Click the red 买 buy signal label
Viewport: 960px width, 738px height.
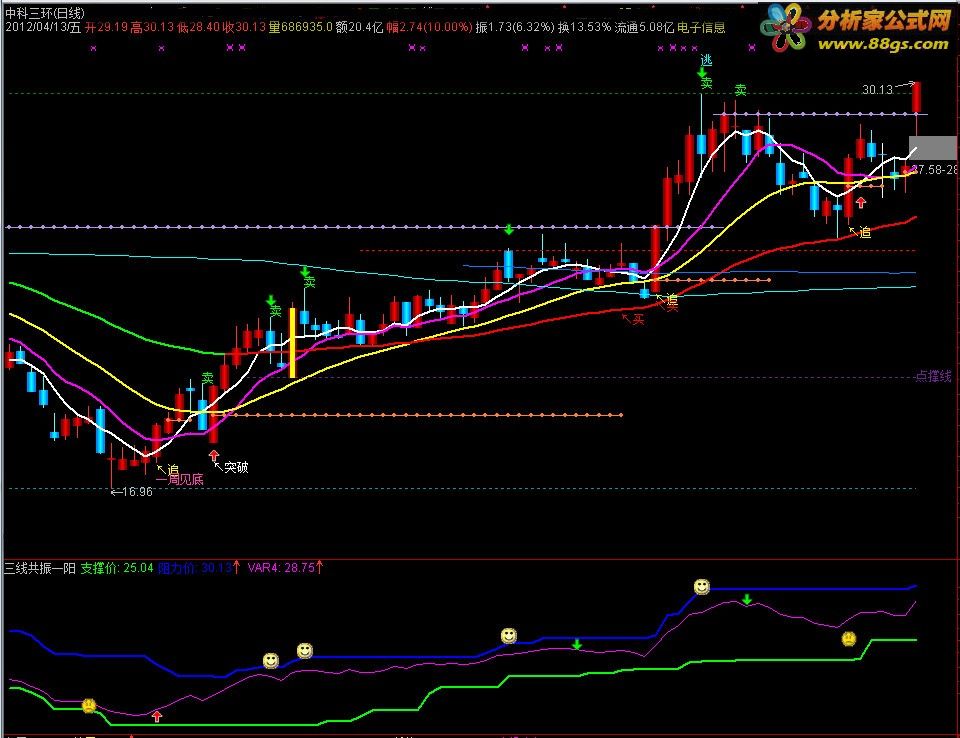pos(639,319)
